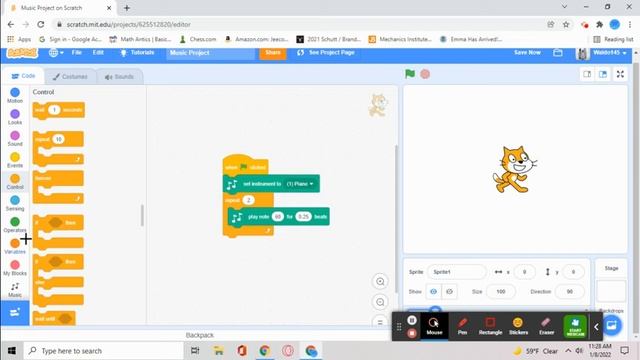
Task: Enter full screen stage mode
Action: point(620,74)
